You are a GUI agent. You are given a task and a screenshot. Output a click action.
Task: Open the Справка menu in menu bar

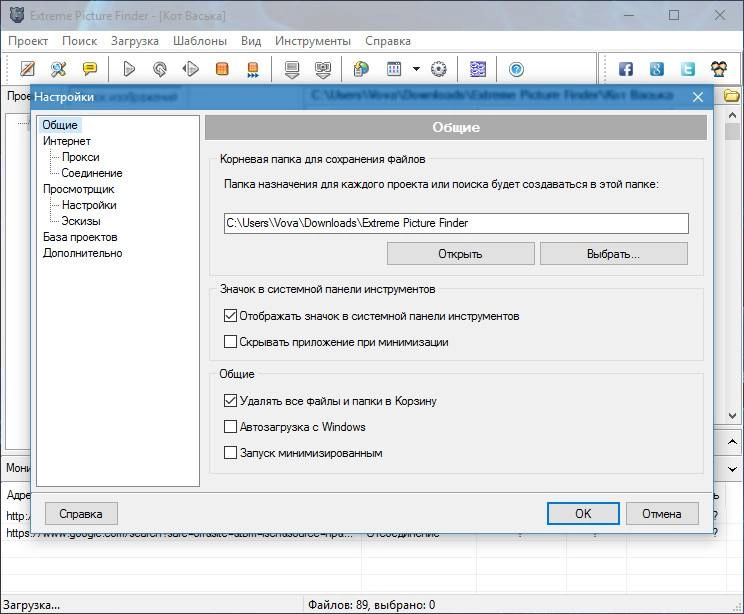388,41
